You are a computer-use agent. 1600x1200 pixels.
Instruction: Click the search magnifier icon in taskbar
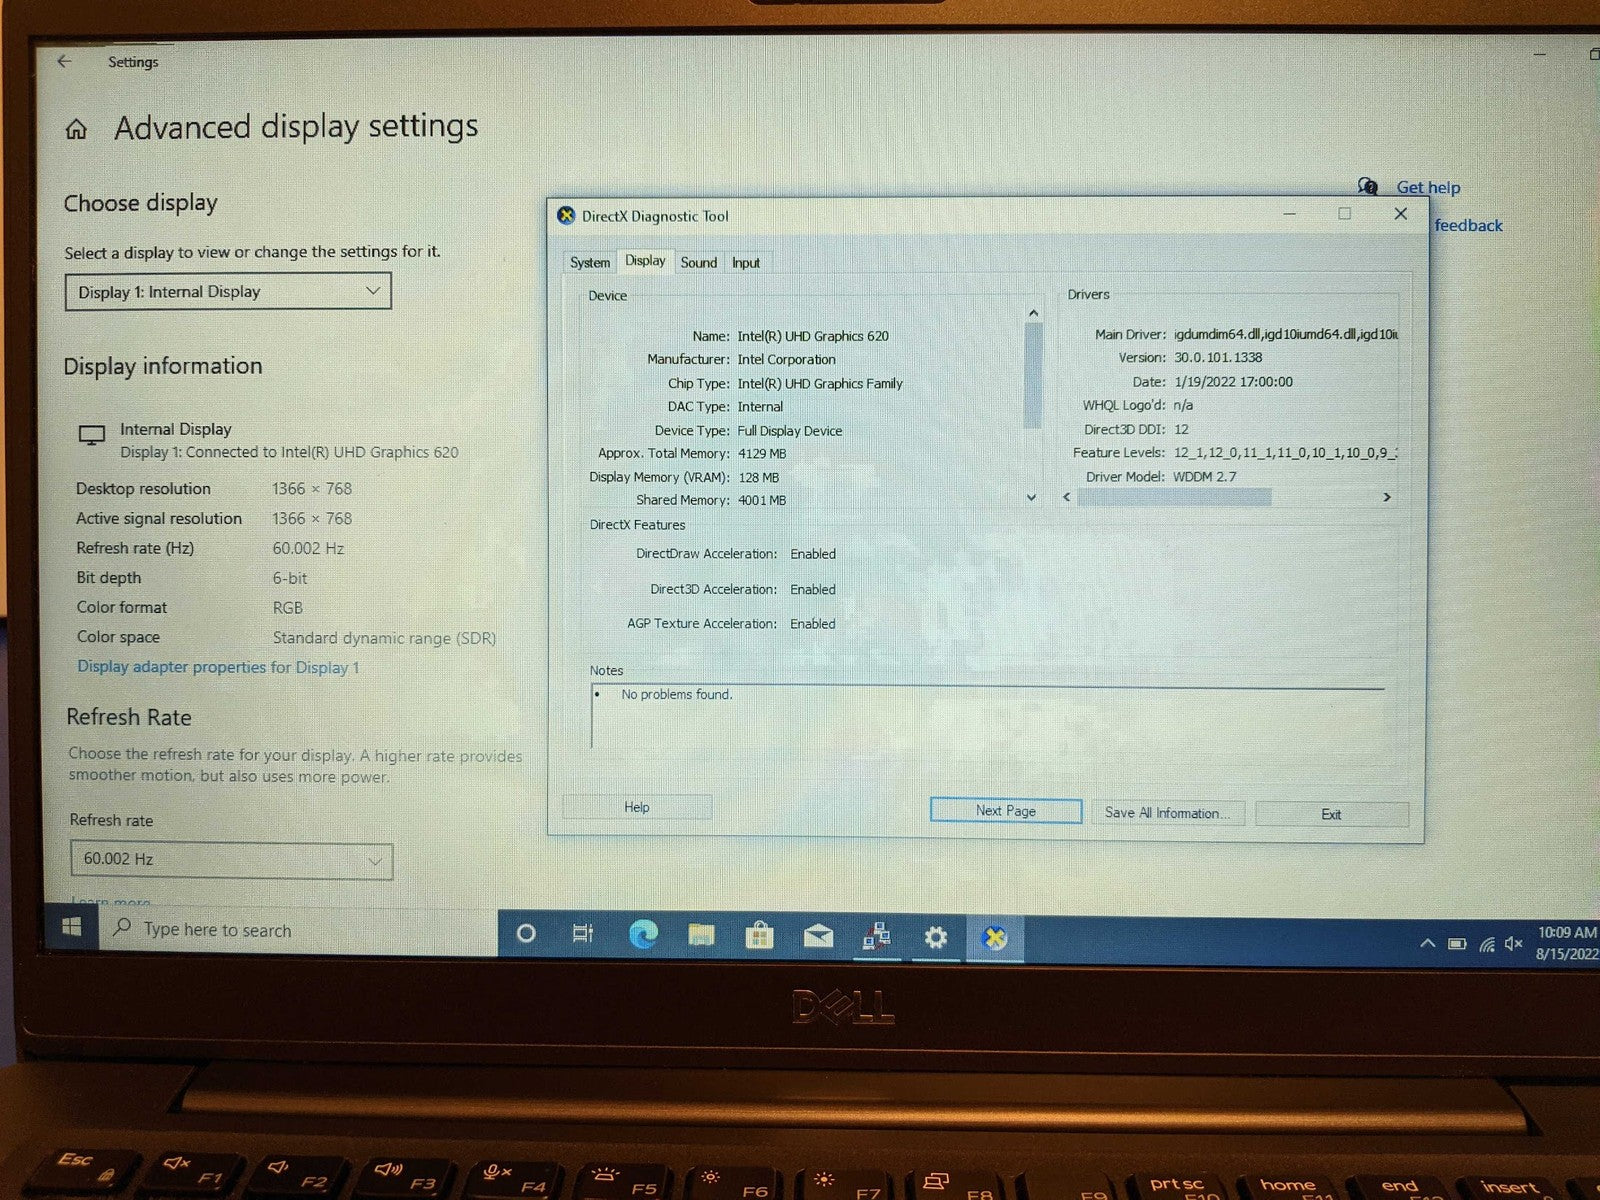pyautogui.click(x=122, y=927)
